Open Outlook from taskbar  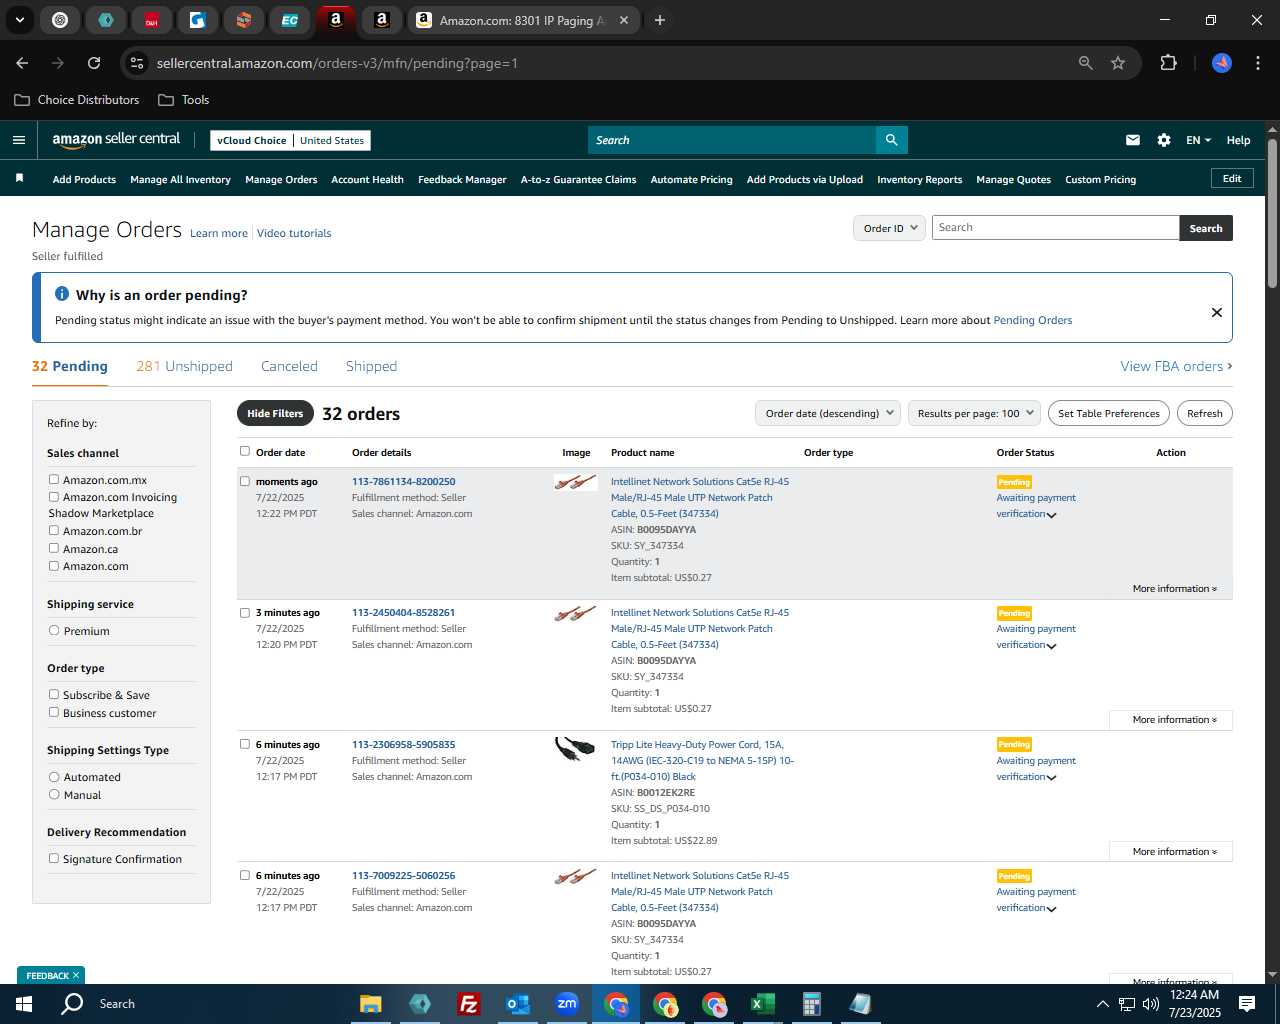pyautogui.click(x=518, y=1004)
